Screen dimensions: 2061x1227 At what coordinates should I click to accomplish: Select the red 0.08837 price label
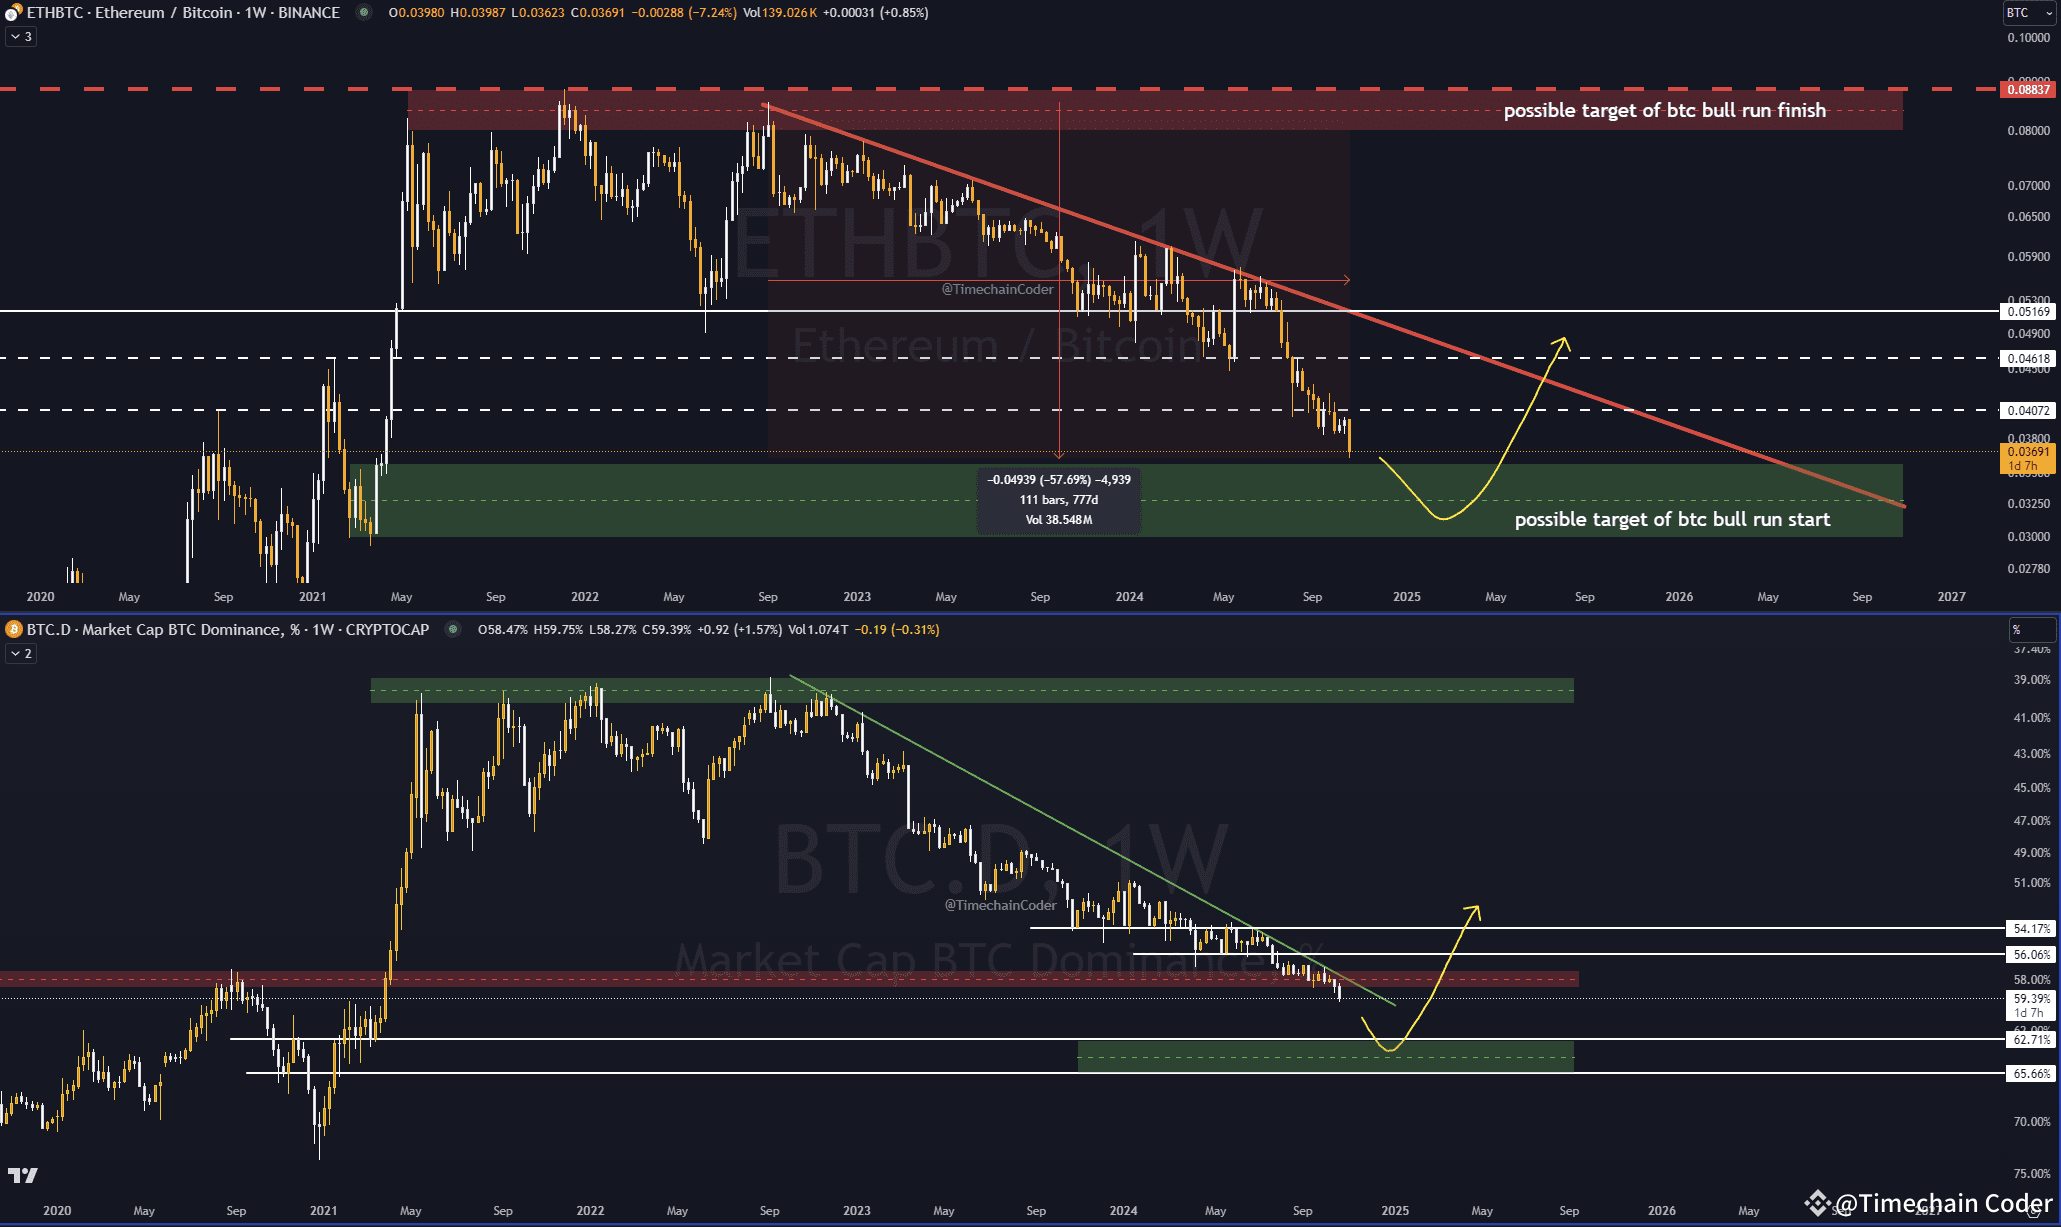[x=2027, y=90]
